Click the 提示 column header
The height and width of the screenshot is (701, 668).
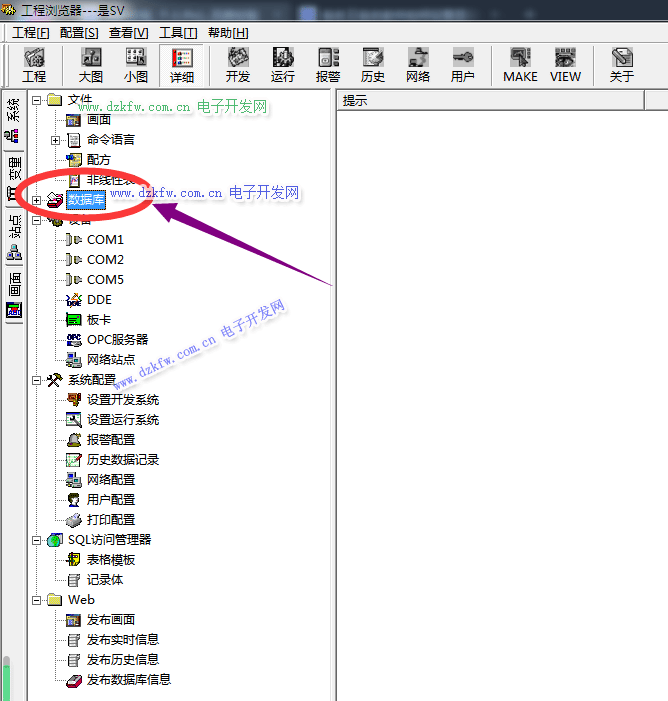point(355,100)
